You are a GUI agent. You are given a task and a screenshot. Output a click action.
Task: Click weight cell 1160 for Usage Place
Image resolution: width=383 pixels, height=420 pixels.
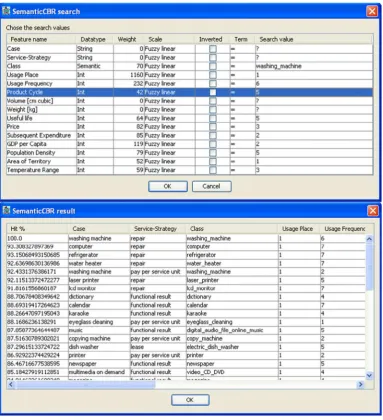pos(128,75)
